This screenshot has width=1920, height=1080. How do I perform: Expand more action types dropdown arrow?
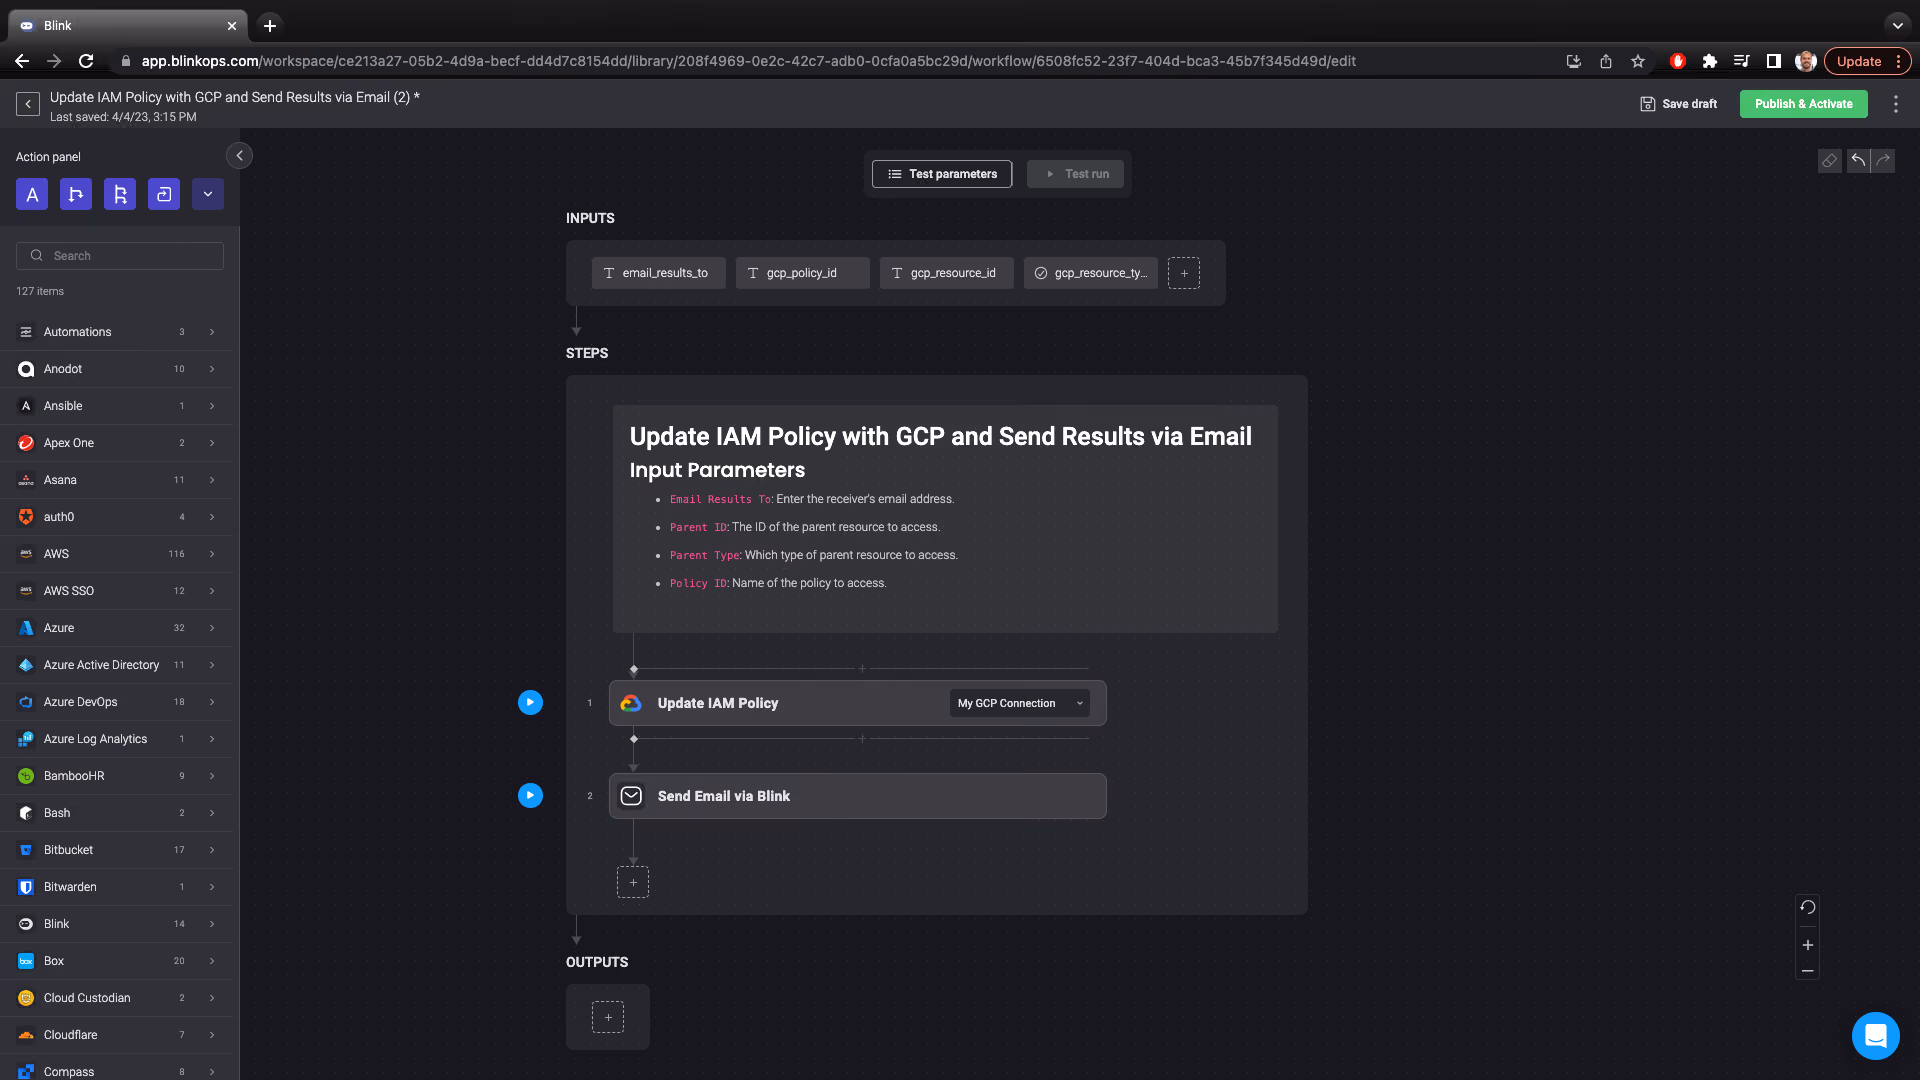pyautogui.click(x=208, y=194)
